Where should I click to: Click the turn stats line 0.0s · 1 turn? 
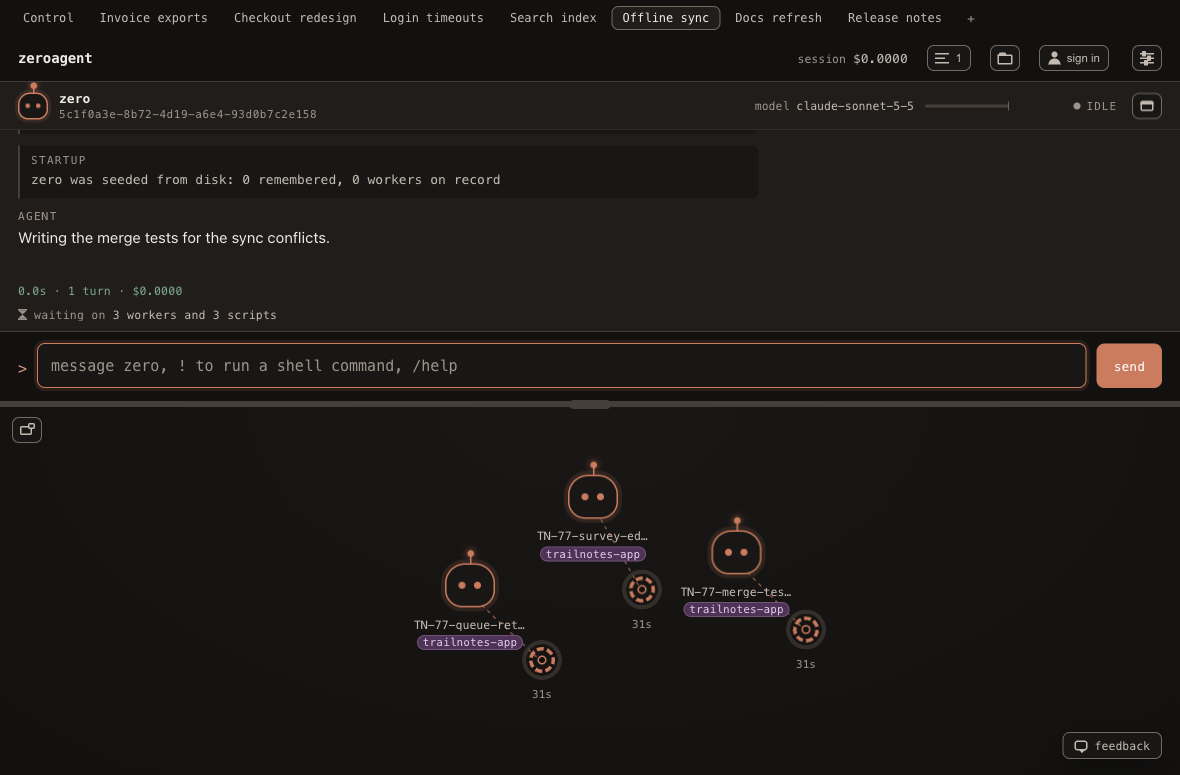(x=100, y=290)
